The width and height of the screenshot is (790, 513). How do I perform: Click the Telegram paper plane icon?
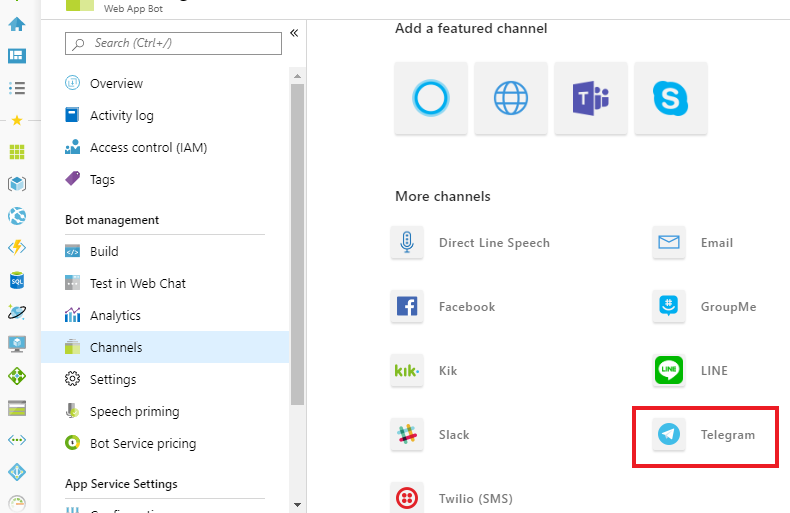[669, 434]
